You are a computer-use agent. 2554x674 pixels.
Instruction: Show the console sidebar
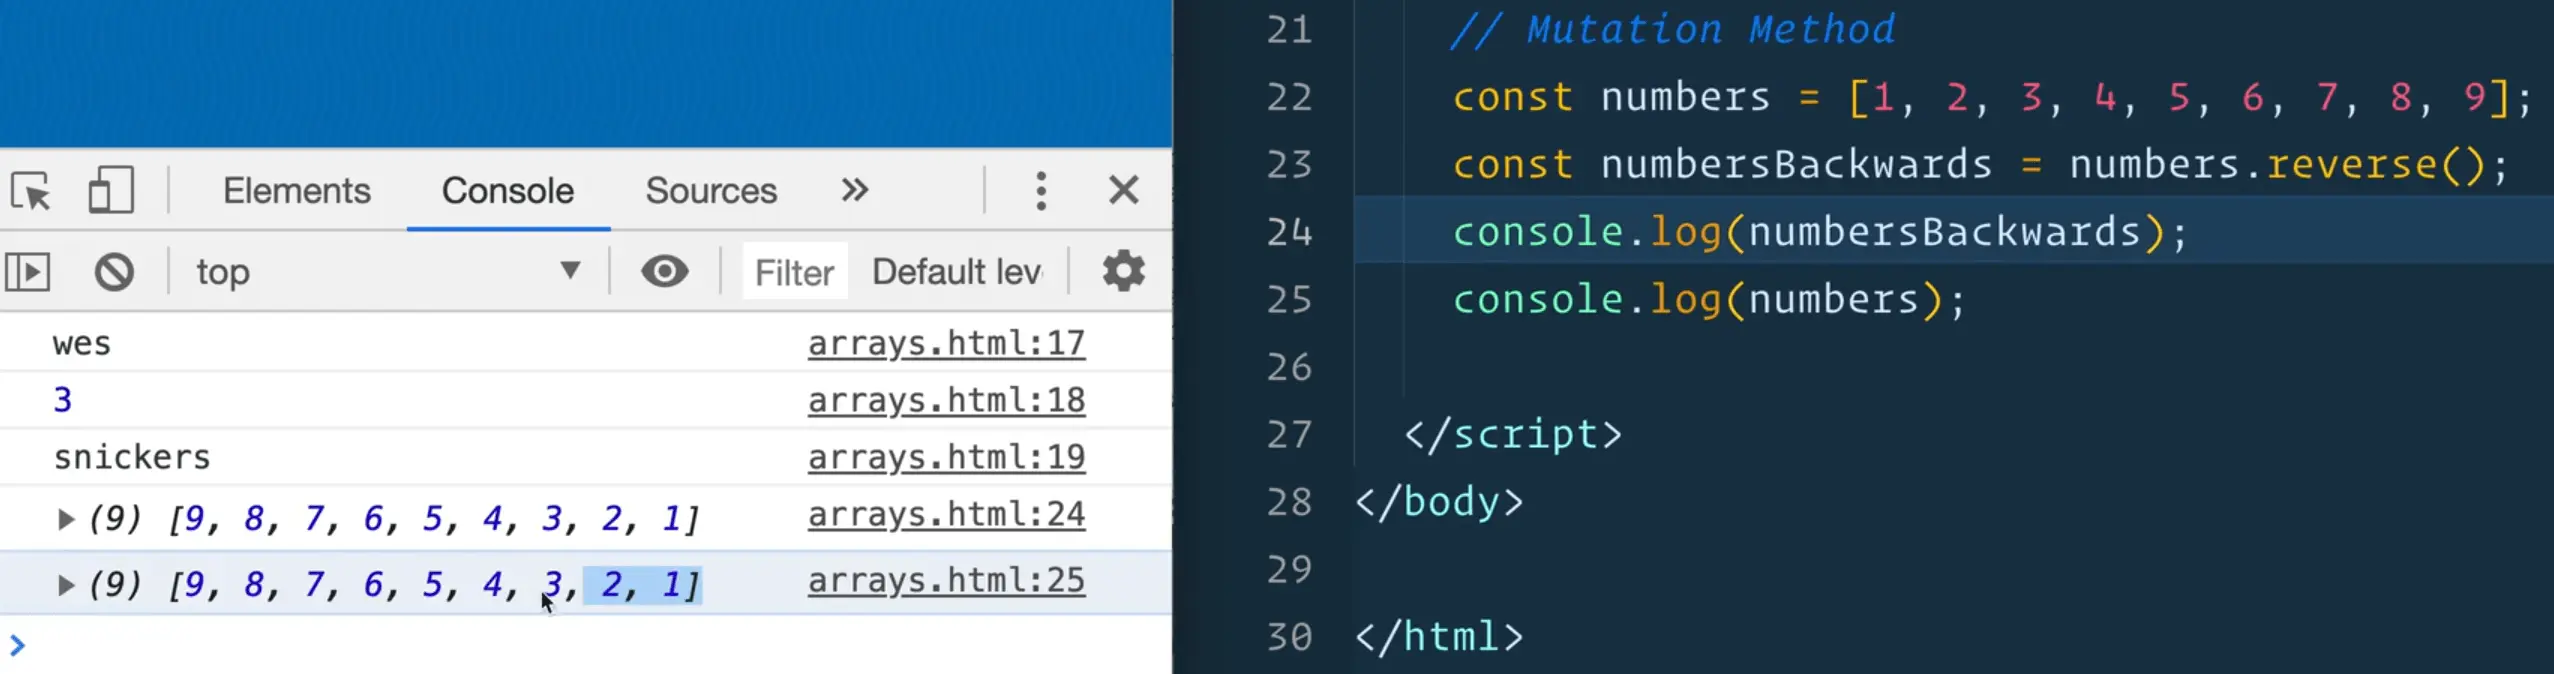click(x=28, y=272)
